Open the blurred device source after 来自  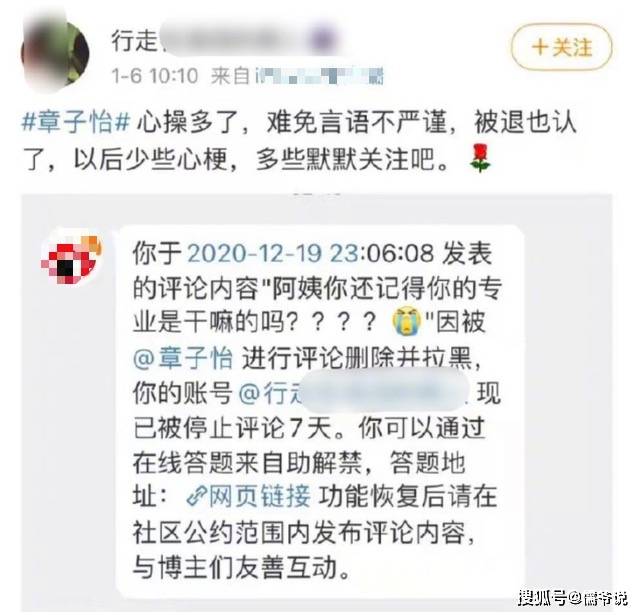[319, 76]
